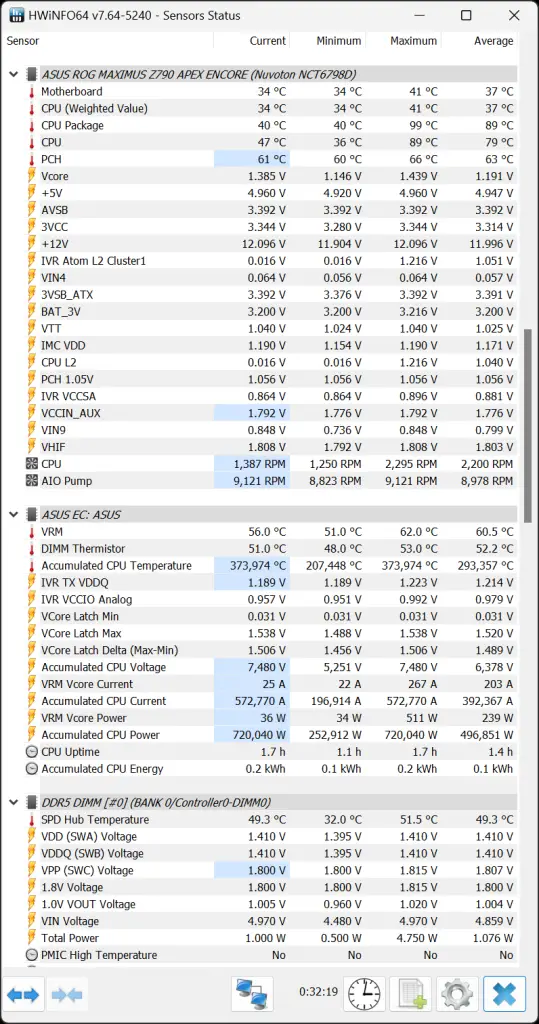This screenshot has width=539, height=1024.
Task: Click the Vcore voltage lightning icon
Action: click(x=31, y=176)
